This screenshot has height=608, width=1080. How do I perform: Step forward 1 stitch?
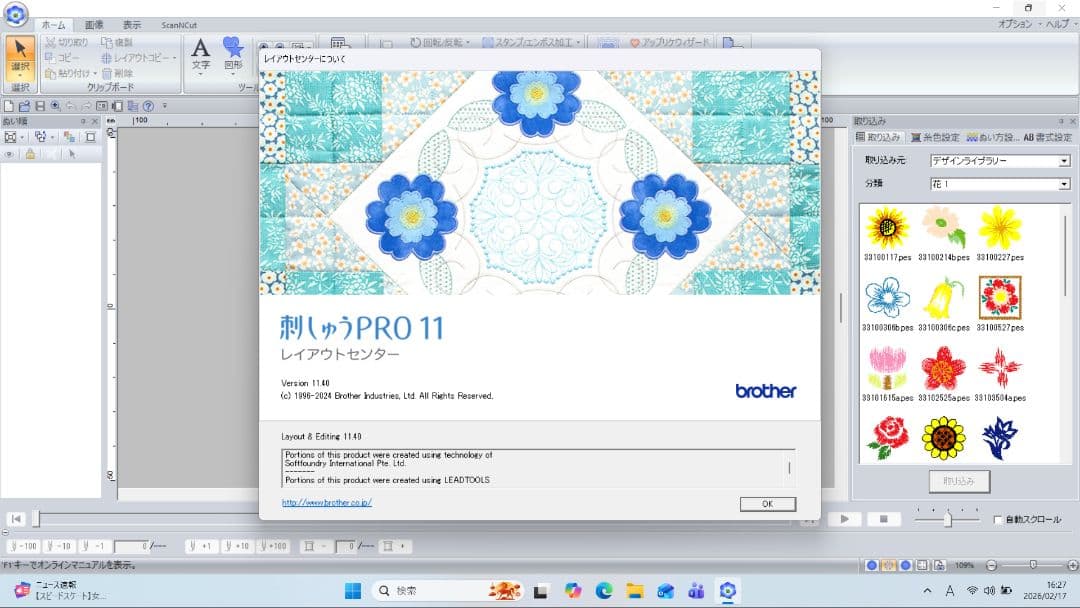200,546
